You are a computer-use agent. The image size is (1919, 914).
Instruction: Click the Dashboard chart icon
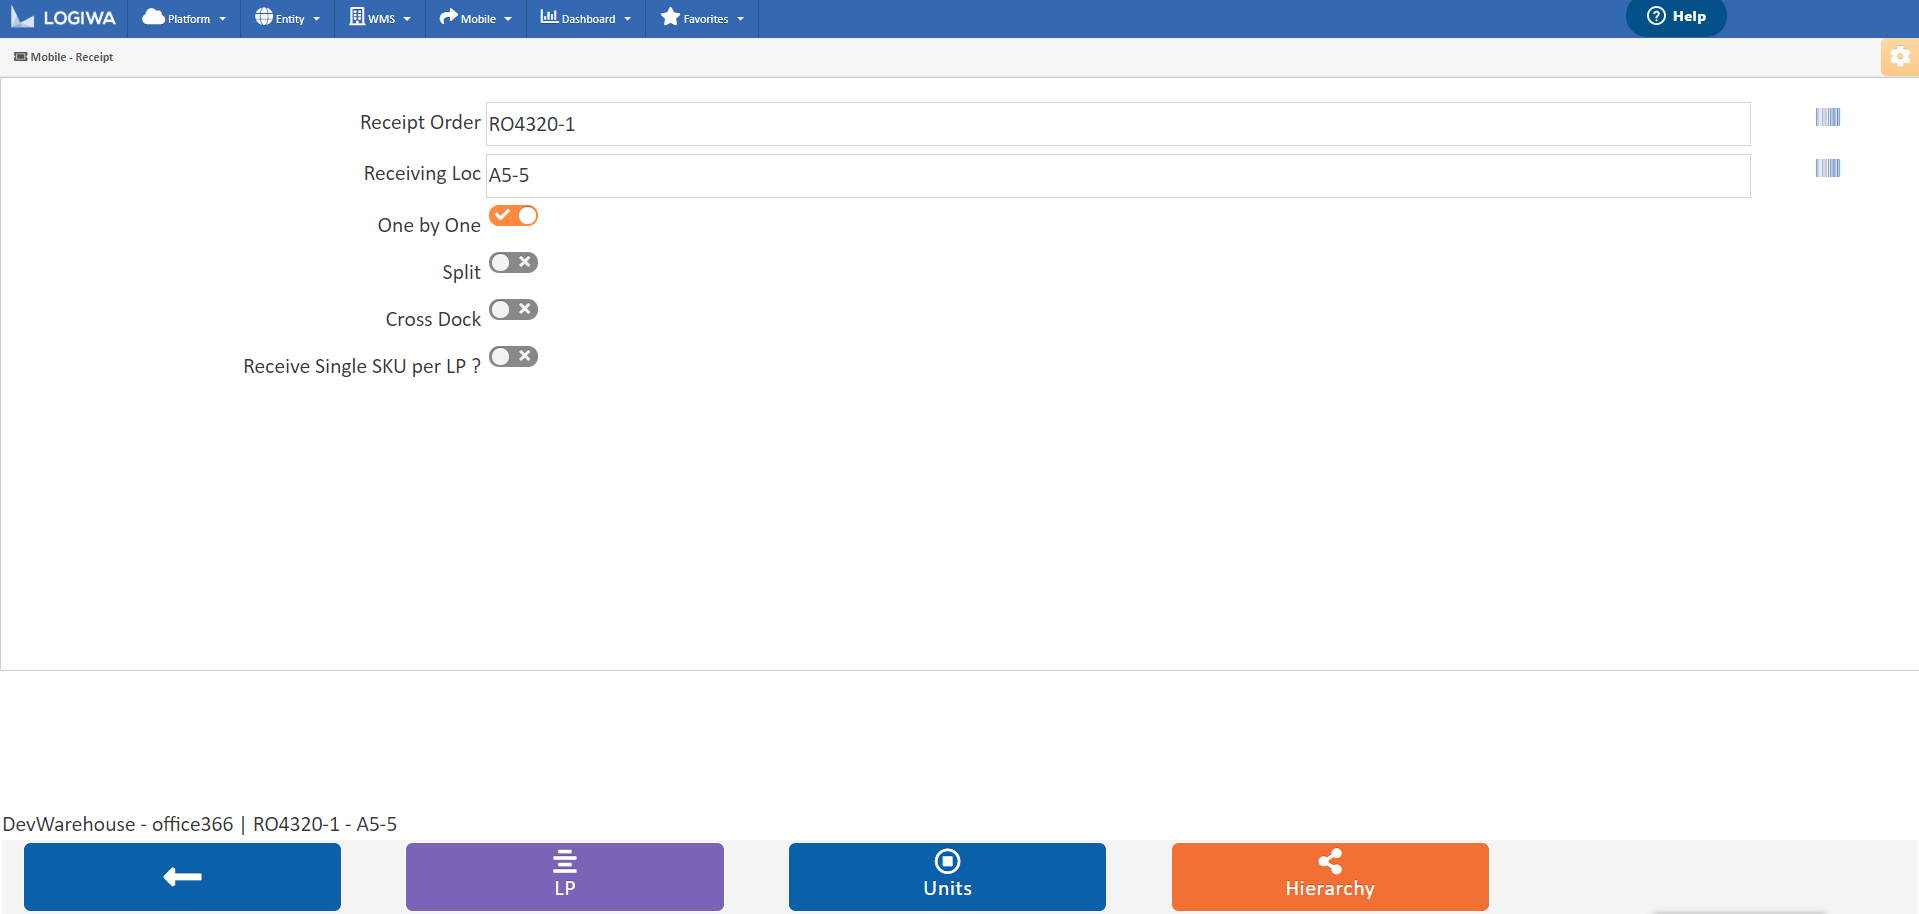coord(549,17)
